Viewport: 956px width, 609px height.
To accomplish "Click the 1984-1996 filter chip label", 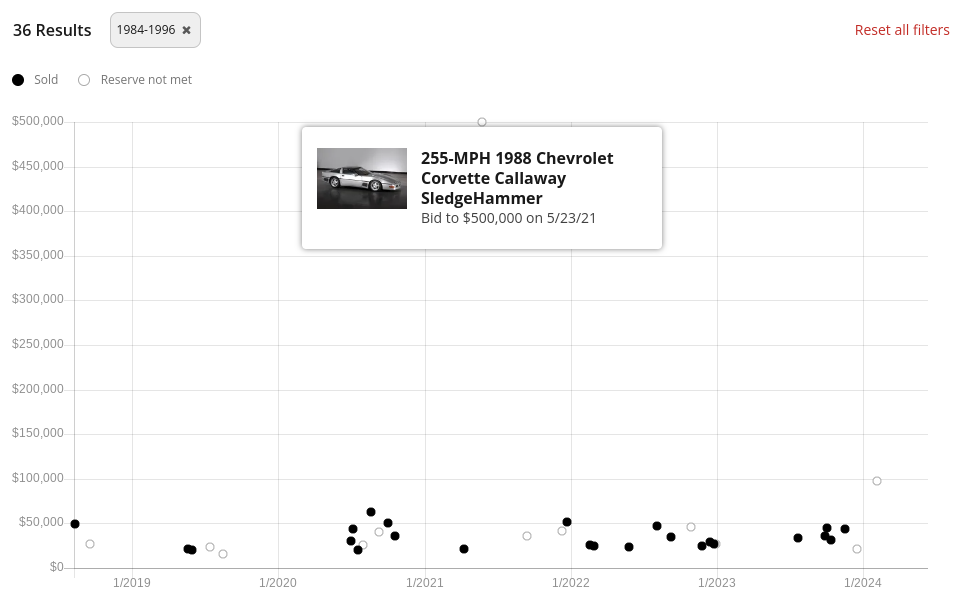I will (146, 30).
